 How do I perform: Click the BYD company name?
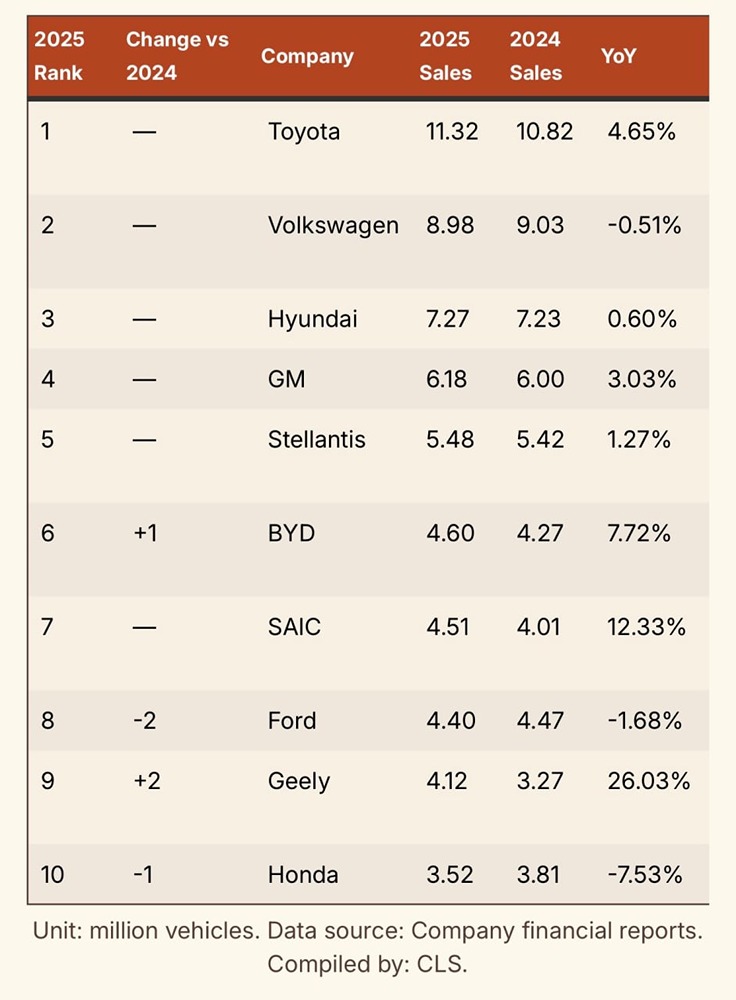coord(291,533)
